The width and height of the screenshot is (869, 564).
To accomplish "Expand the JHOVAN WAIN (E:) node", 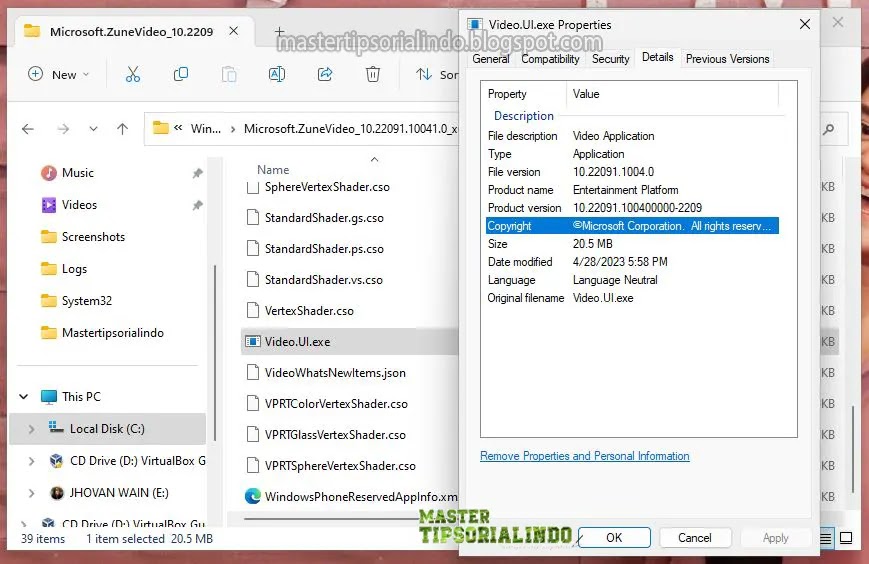I will tap(32, 493).
